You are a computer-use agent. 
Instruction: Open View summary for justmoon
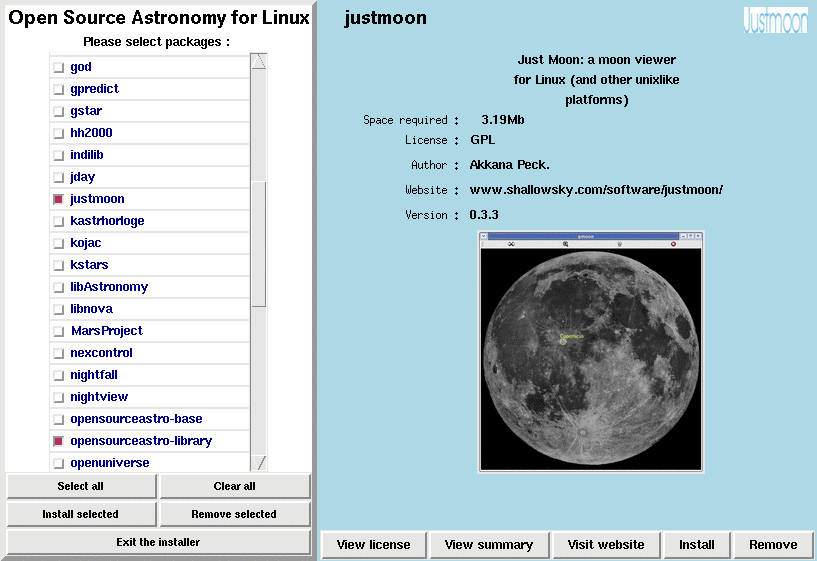tap(489, 545)
